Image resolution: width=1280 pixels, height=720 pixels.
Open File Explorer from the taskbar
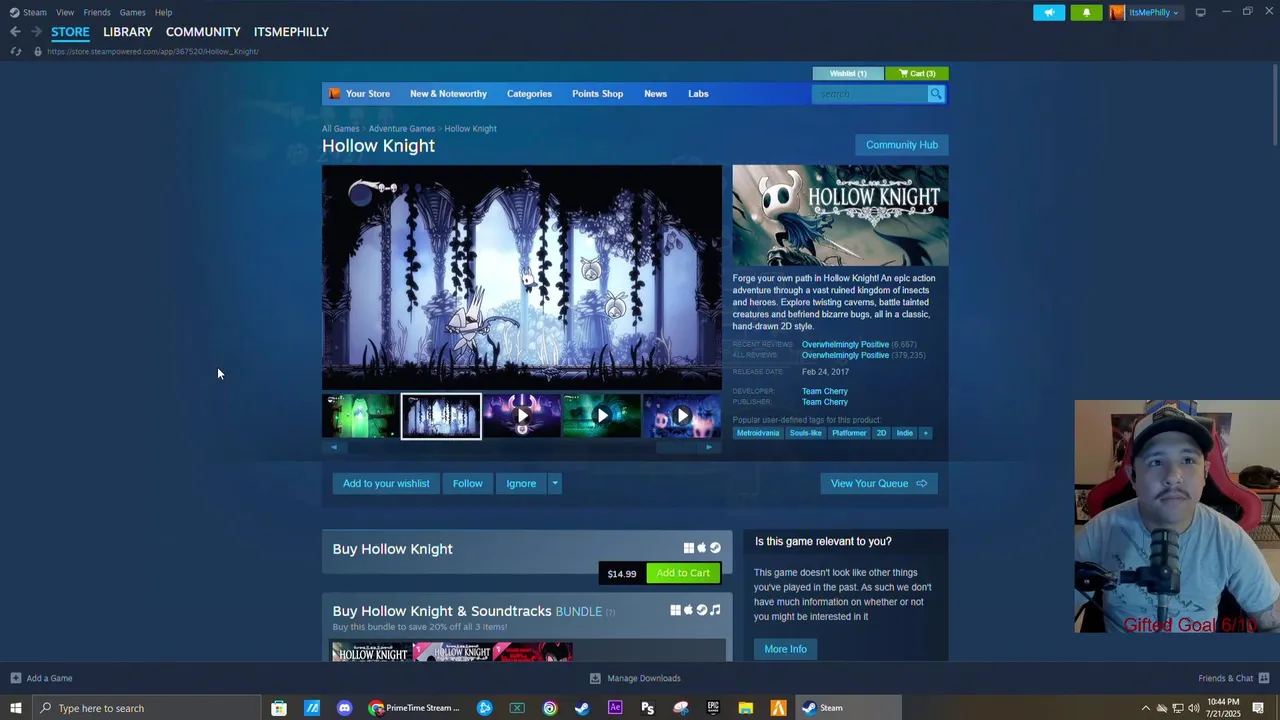[746, 708]
